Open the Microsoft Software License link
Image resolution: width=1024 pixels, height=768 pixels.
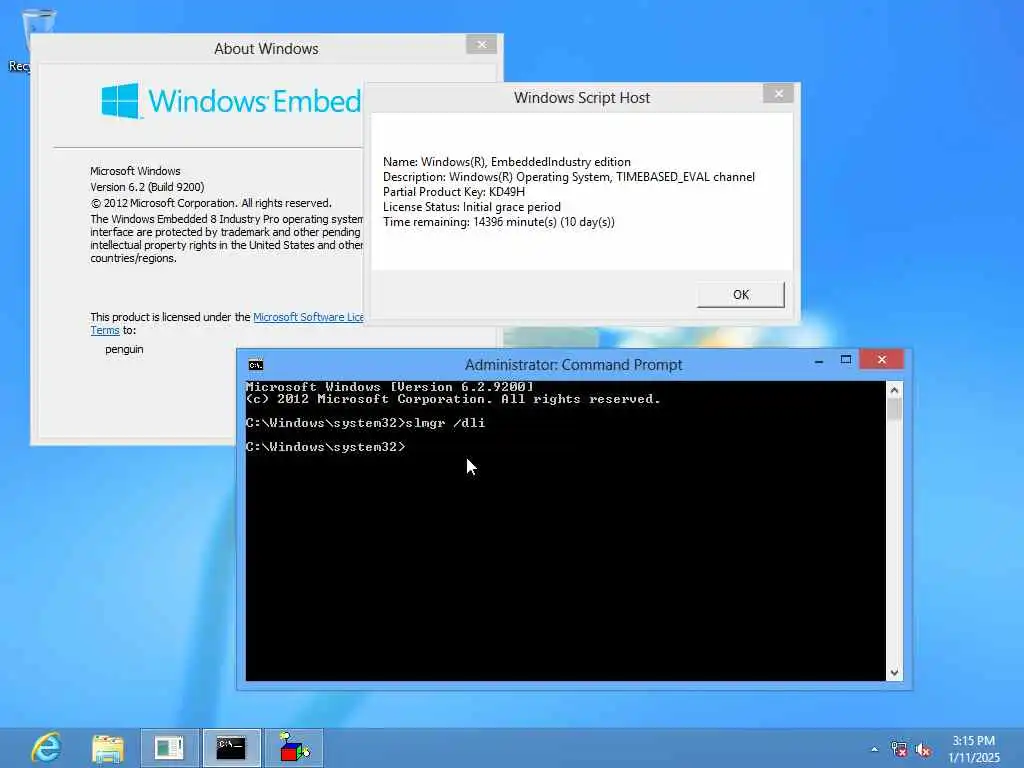(308, 317)
